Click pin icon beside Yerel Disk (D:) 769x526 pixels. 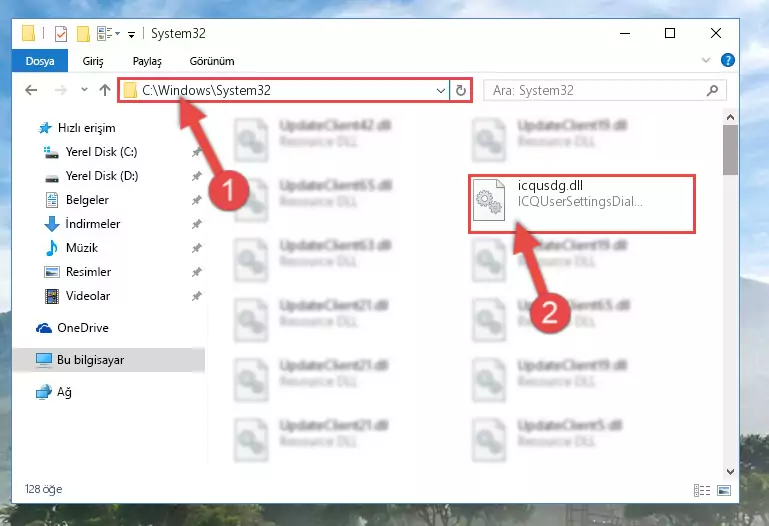(196, 176)
